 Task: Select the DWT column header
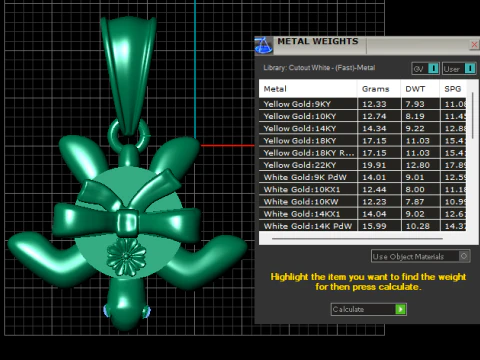(420, 89)
